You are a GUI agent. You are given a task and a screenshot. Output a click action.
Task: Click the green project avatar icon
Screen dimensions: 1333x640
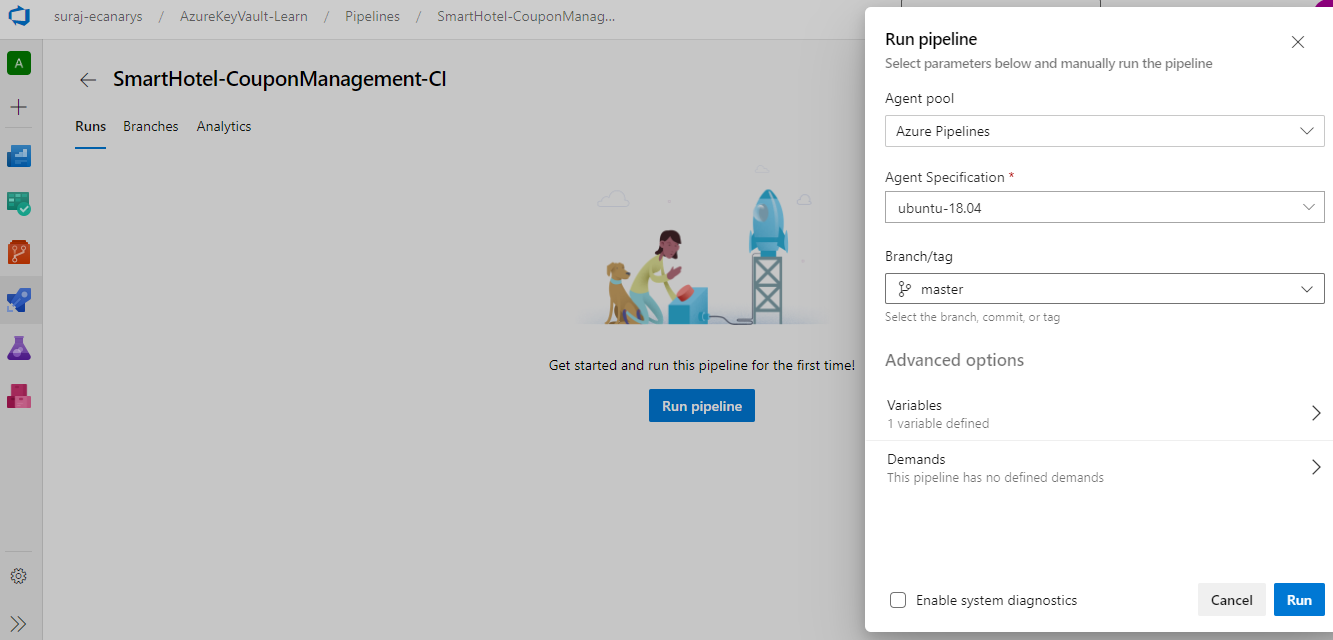[19, 64]
